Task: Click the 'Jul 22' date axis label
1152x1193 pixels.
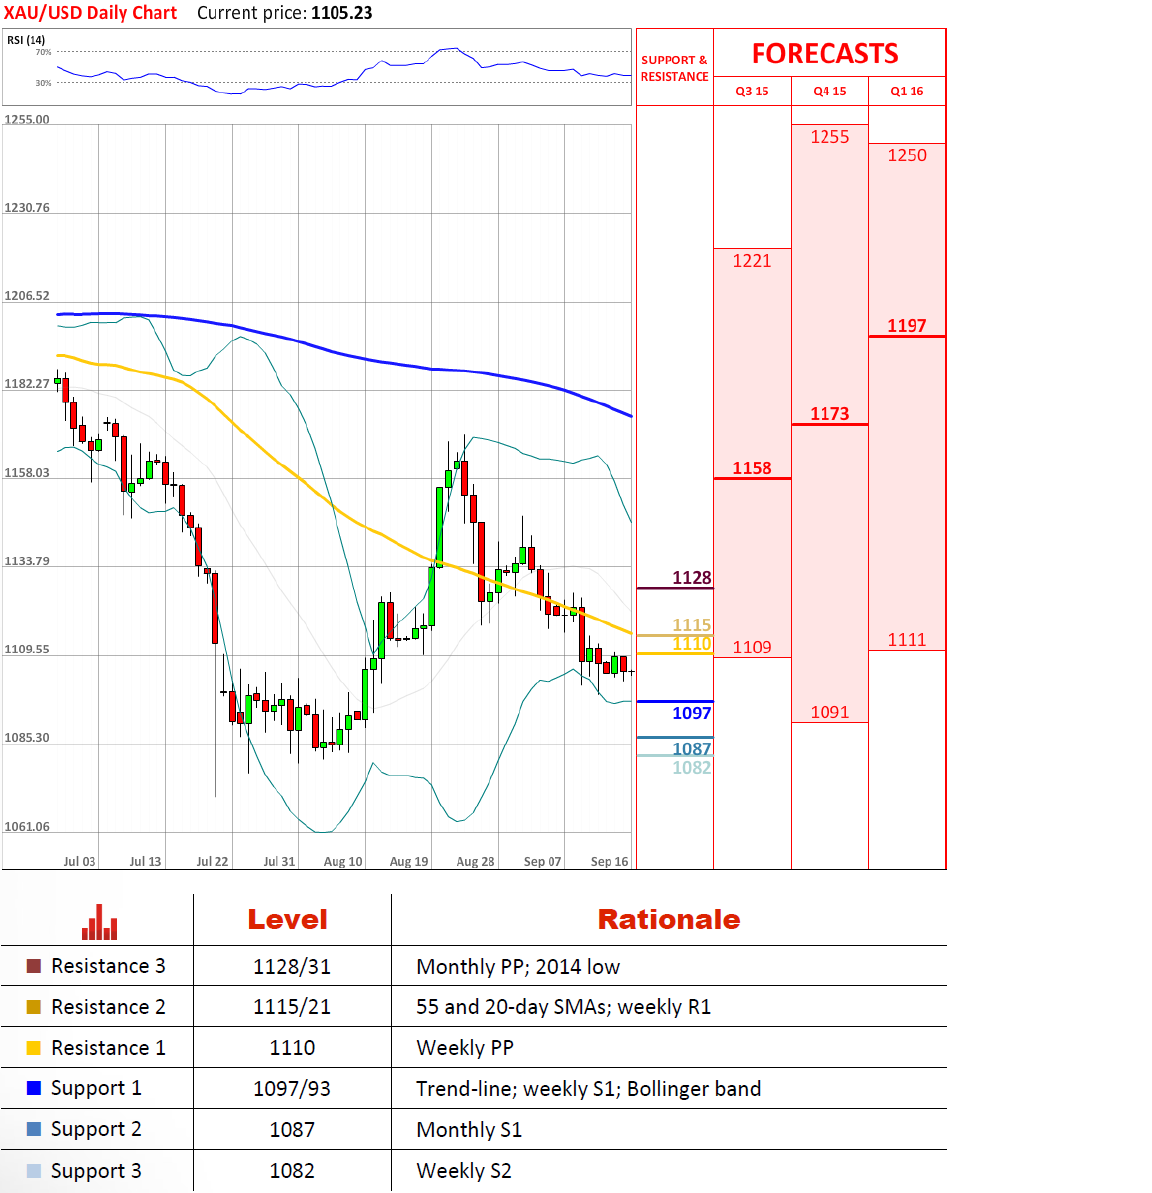Action: 212,861
